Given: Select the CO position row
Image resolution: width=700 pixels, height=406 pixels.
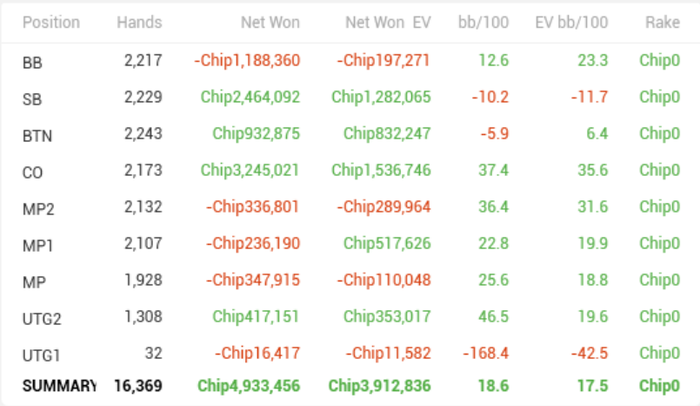Looking at the screenshot, I should coord(32,172).
